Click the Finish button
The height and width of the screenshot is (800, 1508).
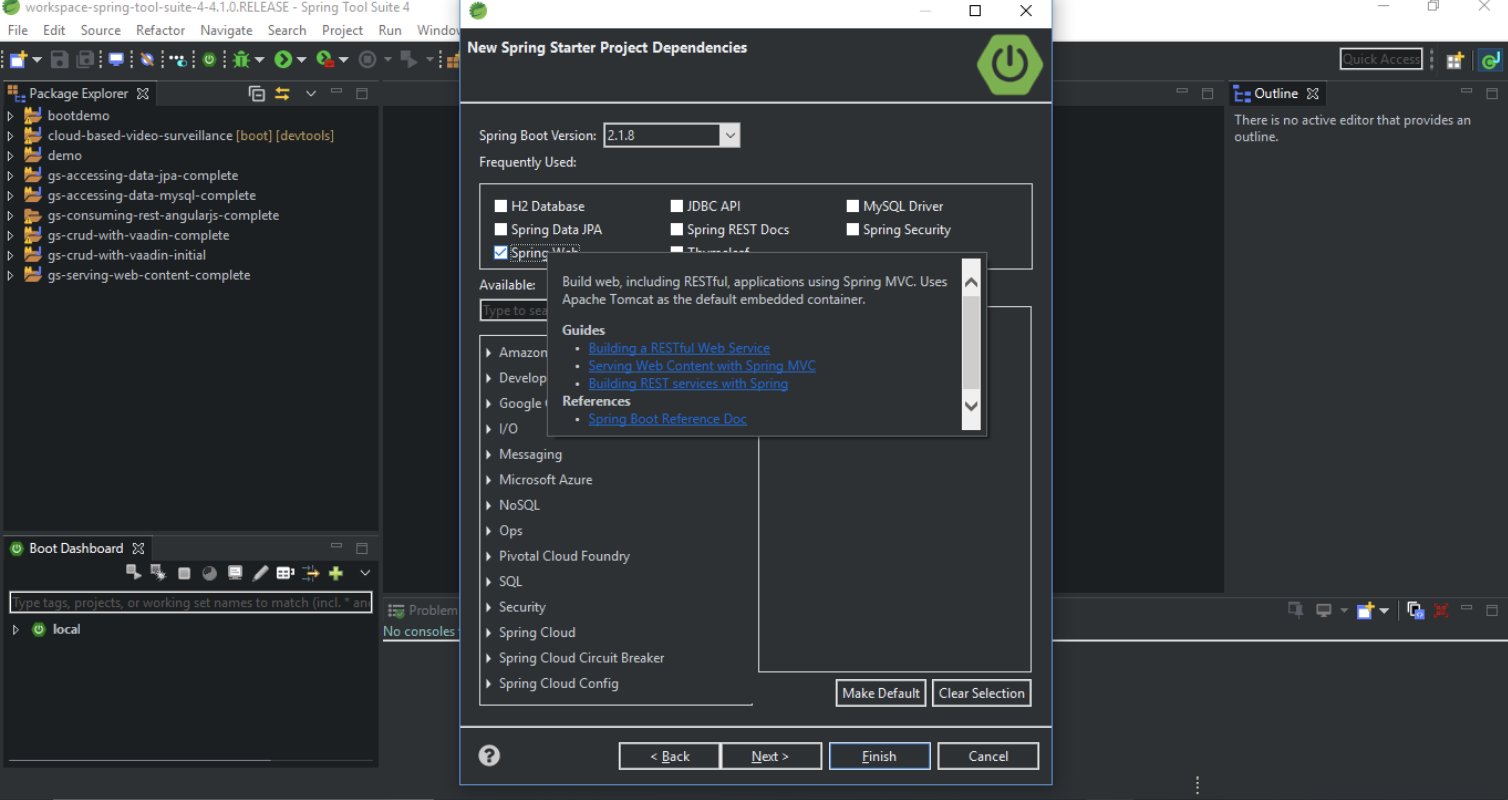click(x=880, y=756)
